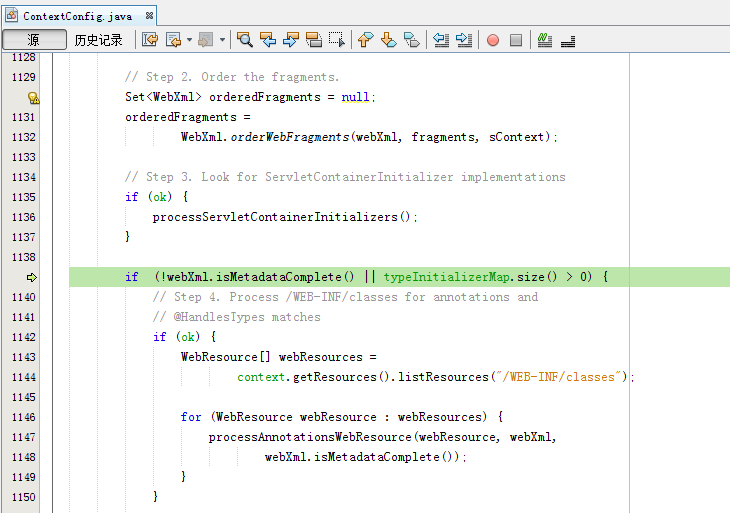Screen dimensions: 730x513
Task: Click green program counter arrow in gutter
Action: point(32,277)
